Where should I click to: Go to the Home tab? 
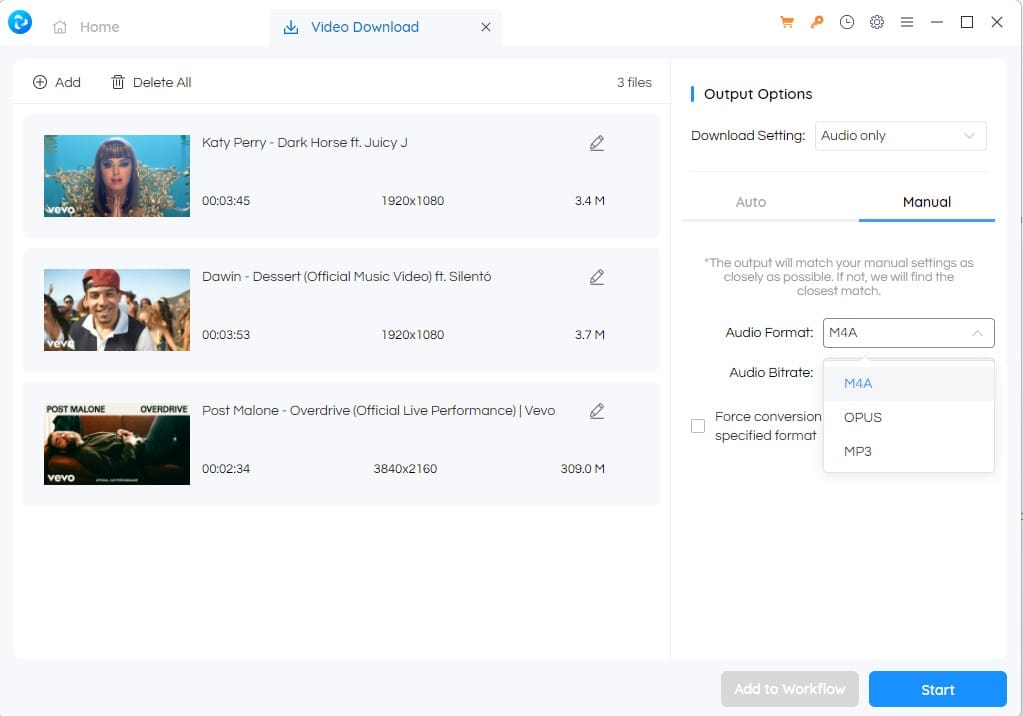tap(87, 27)
